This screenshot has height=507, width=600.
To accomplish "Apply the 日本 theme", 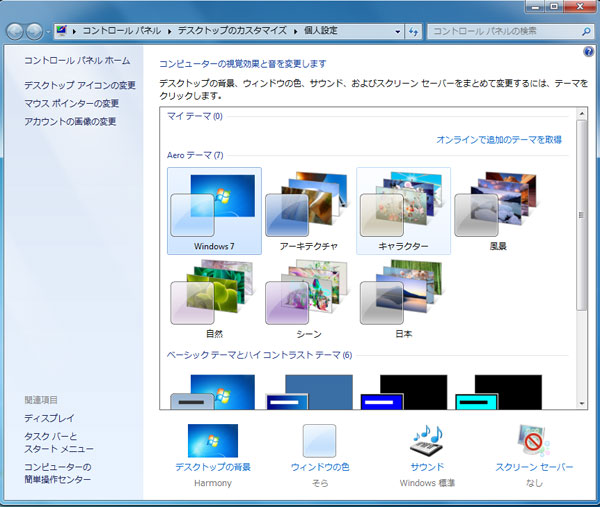I will [403, 299].
